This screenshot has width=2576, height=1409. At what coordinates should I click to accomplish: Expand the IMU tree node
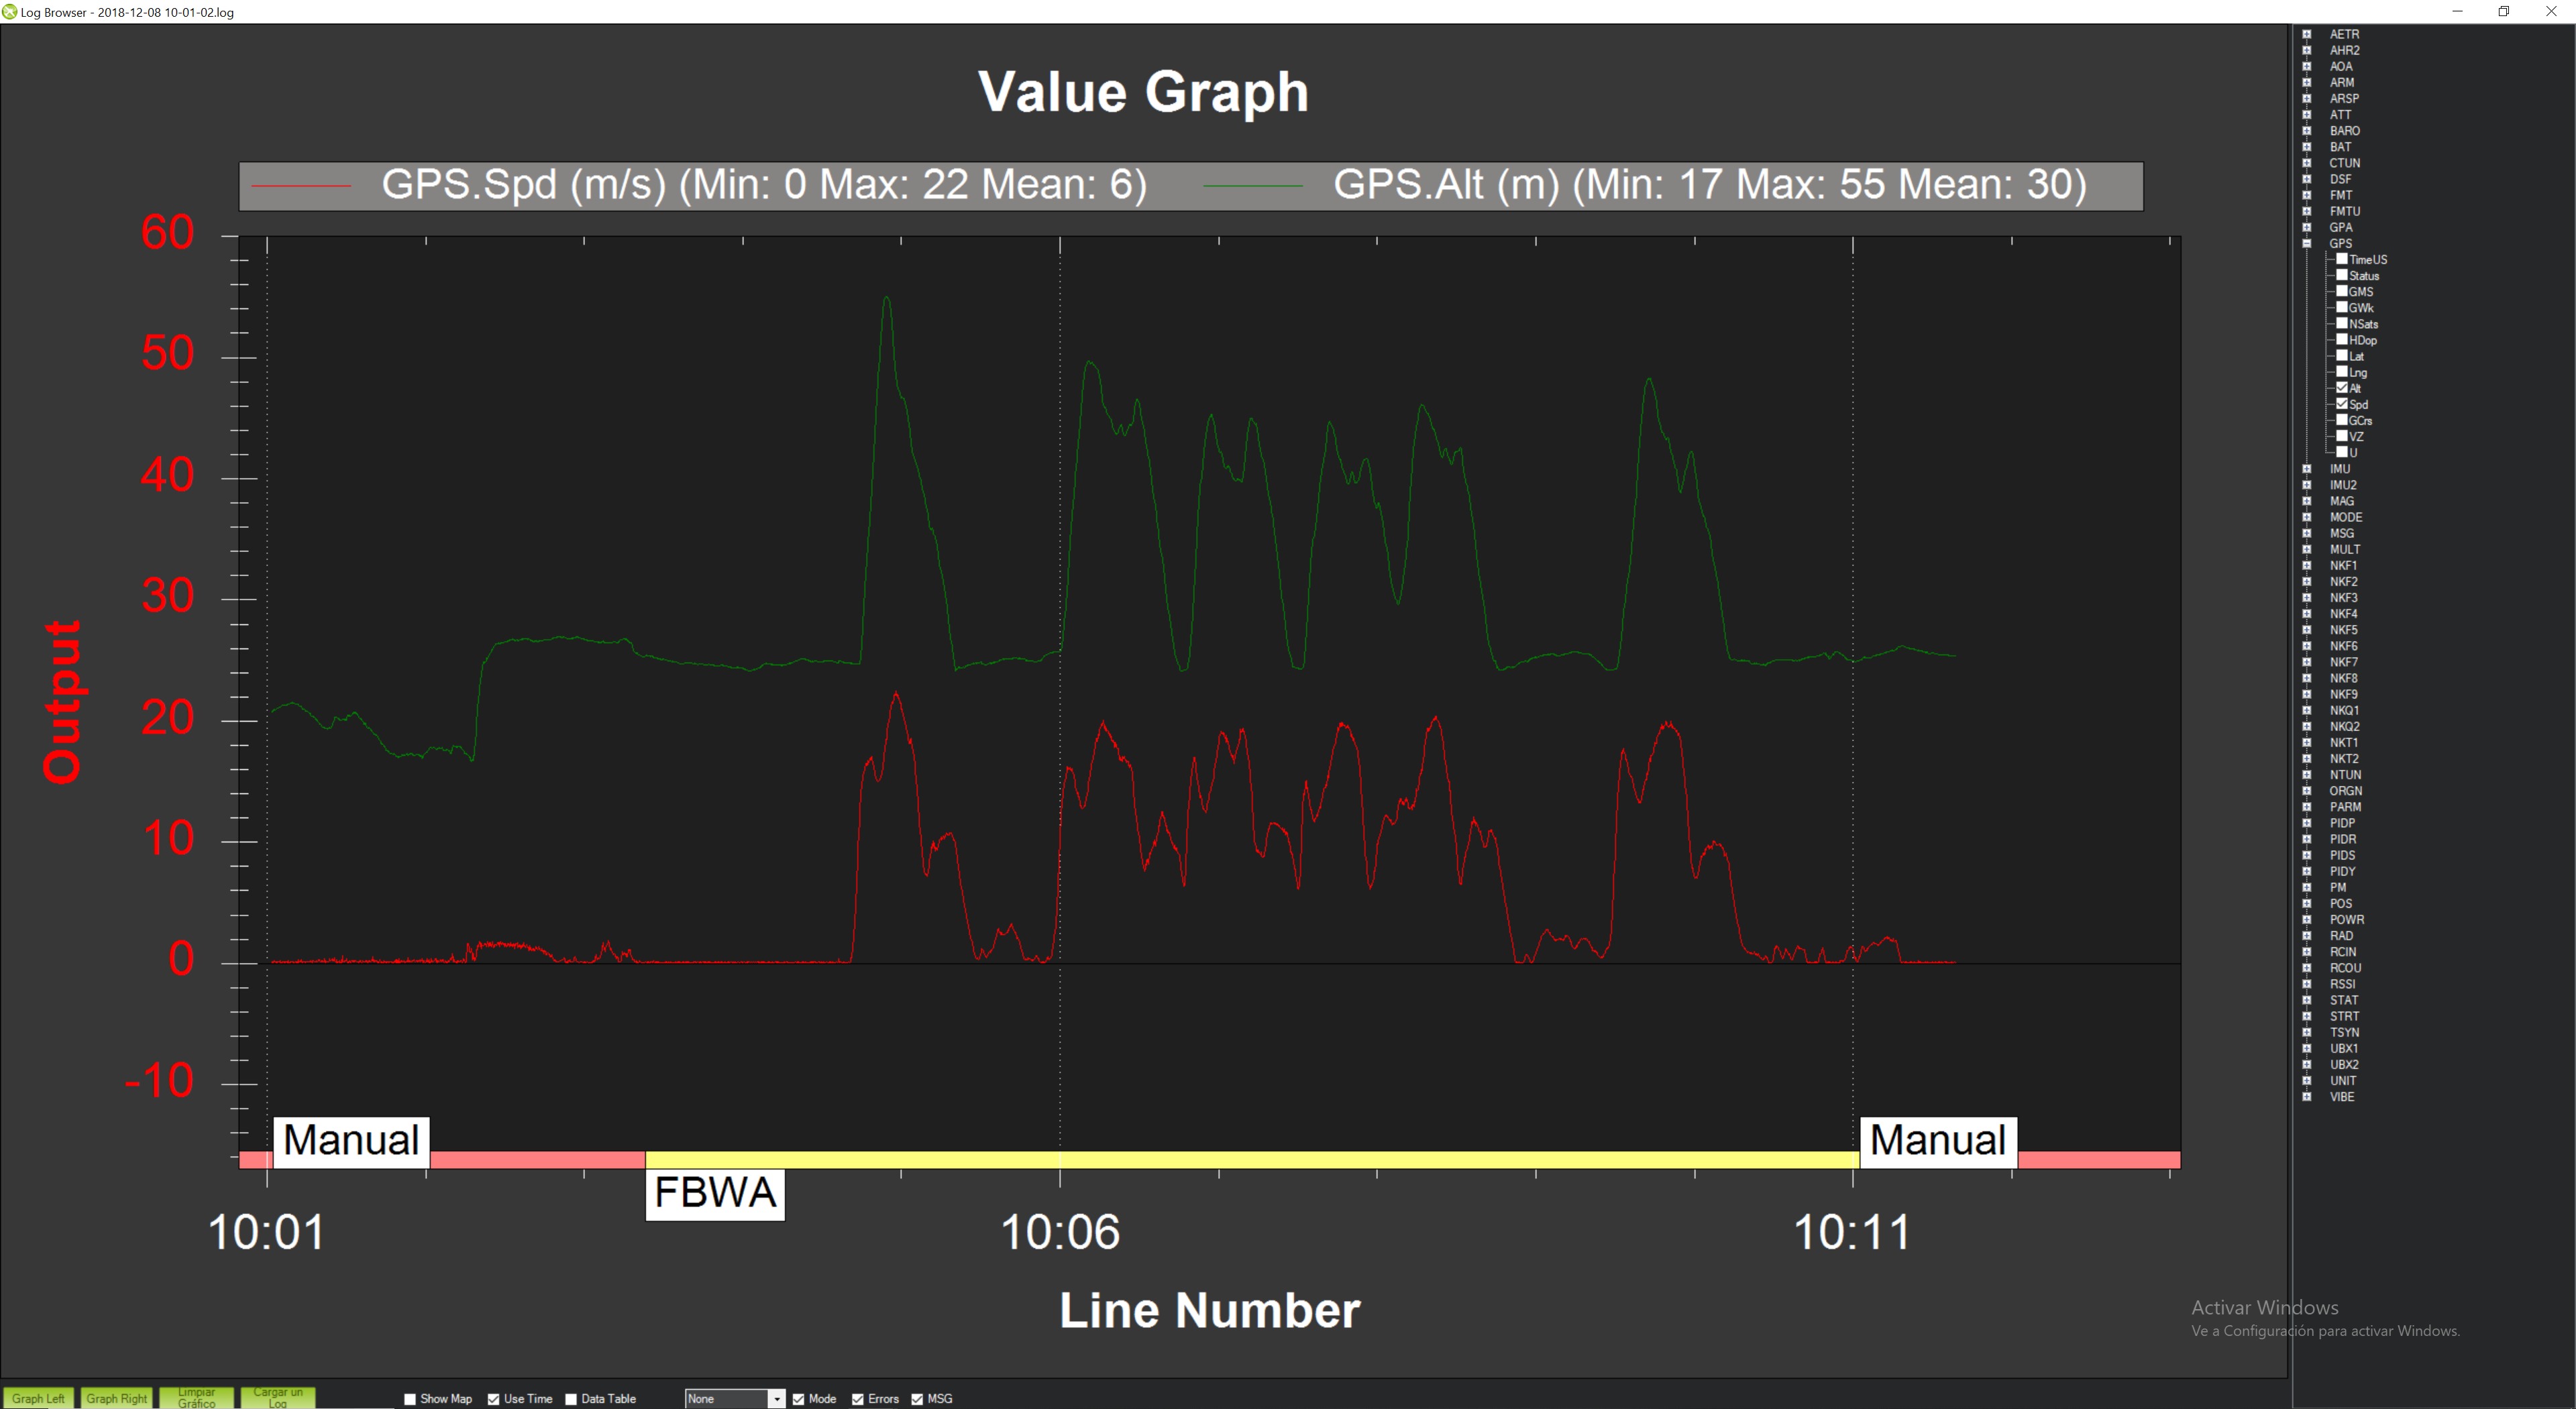2306,468
